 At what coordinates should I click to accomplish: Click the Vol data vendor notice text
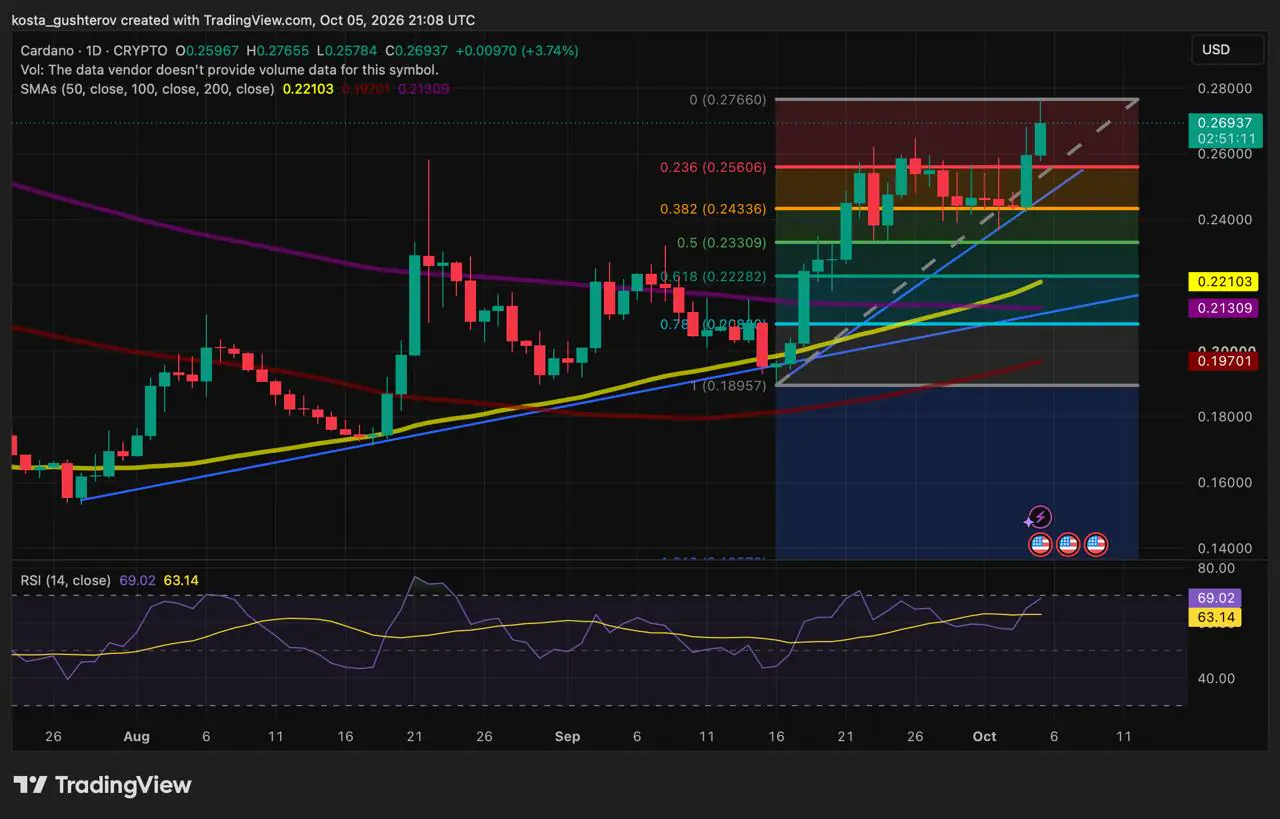[x=229, y=70]
